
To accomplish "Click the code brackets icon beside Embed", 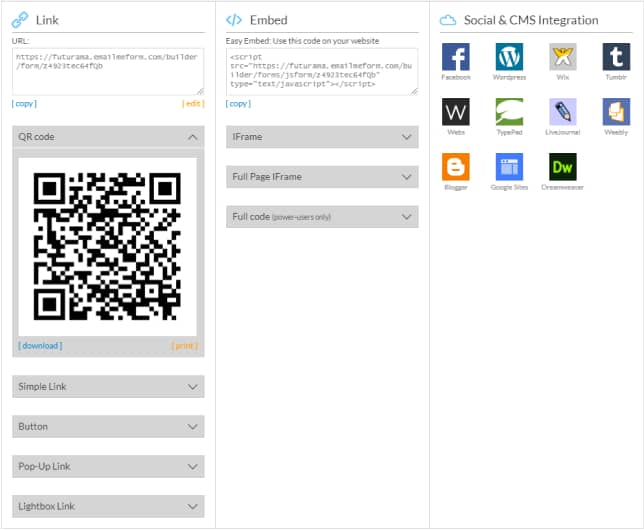I will coord(234,20).
